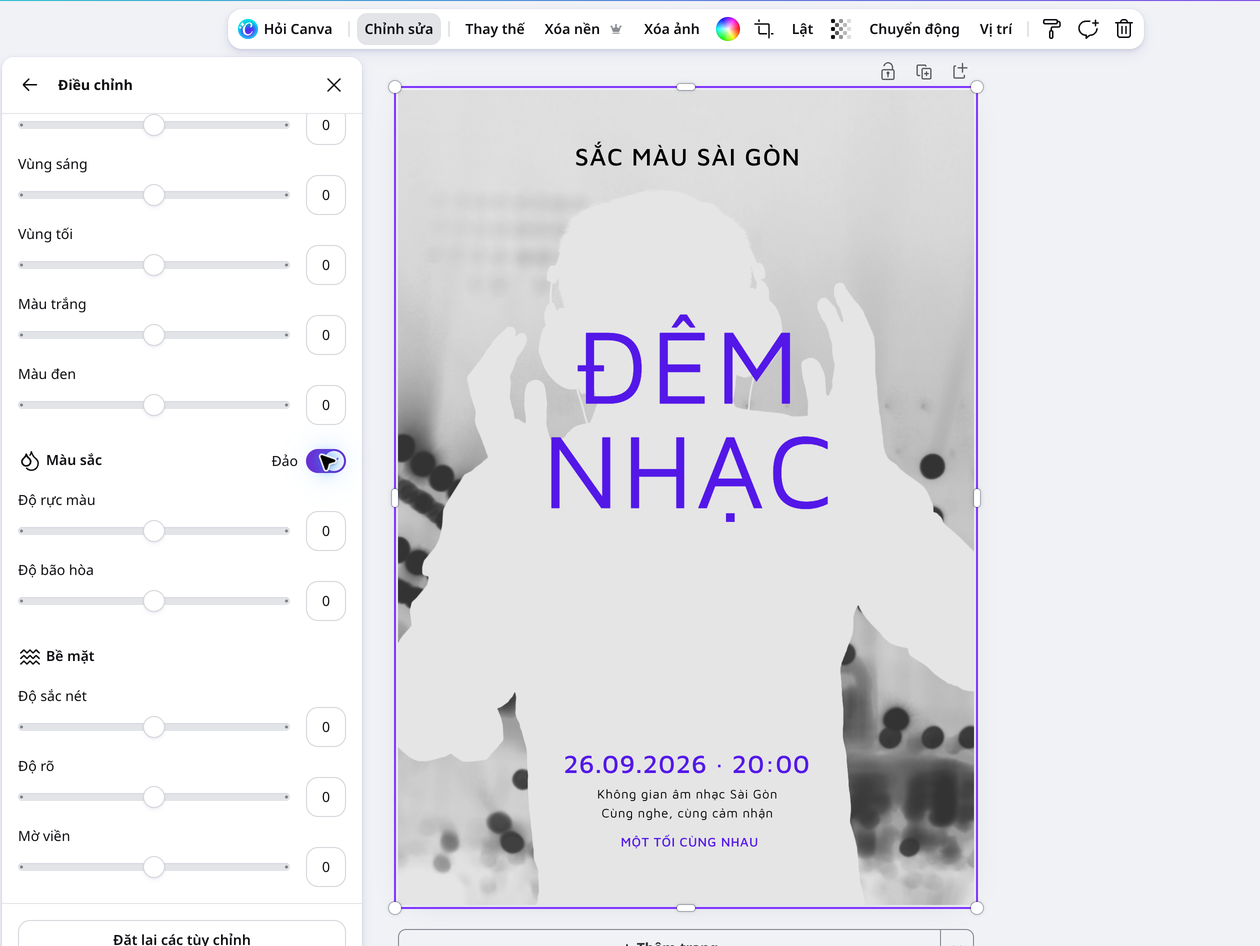Open Chuyển động animation options
The height and width of the screenshot is (946, 1260).
pyautogui.click(x=914, y=29)
